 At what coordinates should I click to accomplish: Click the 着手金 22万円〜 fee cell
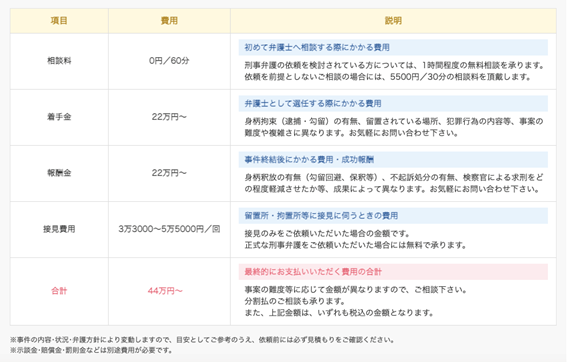point(169,117)
